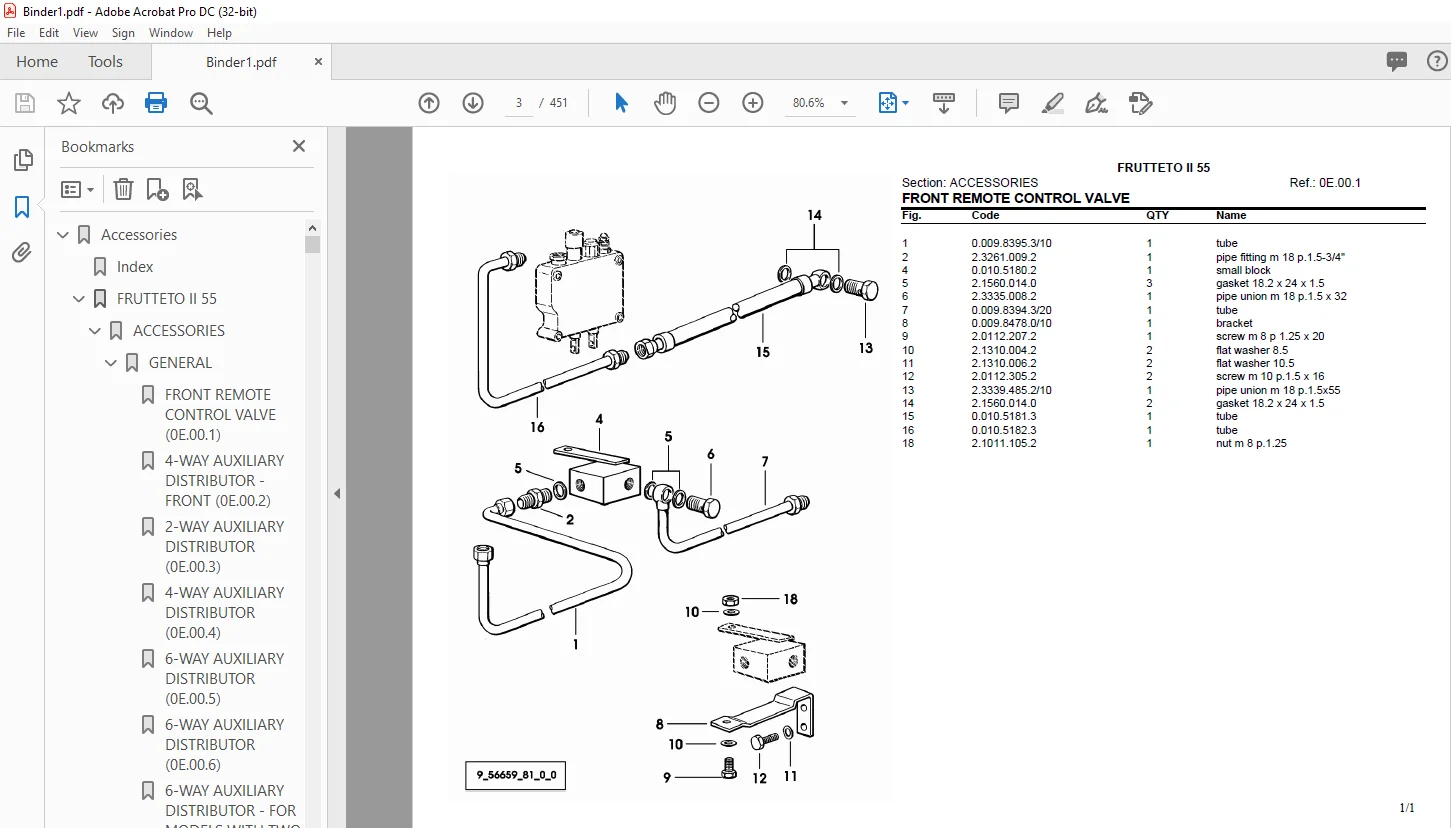1451x828 pixels.
Task: Click the find bookmark icon
Action: 192,189
